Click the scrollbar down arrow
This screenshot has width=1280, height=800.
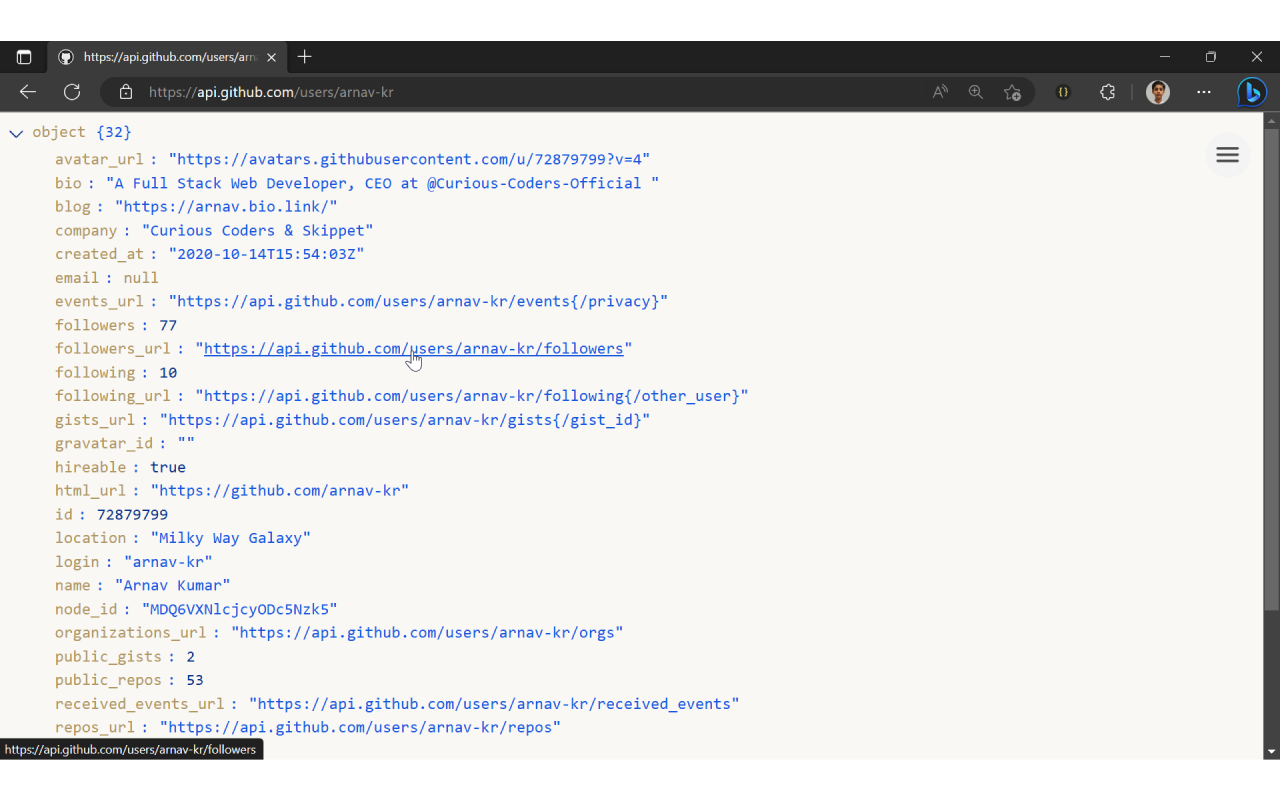1271,751
